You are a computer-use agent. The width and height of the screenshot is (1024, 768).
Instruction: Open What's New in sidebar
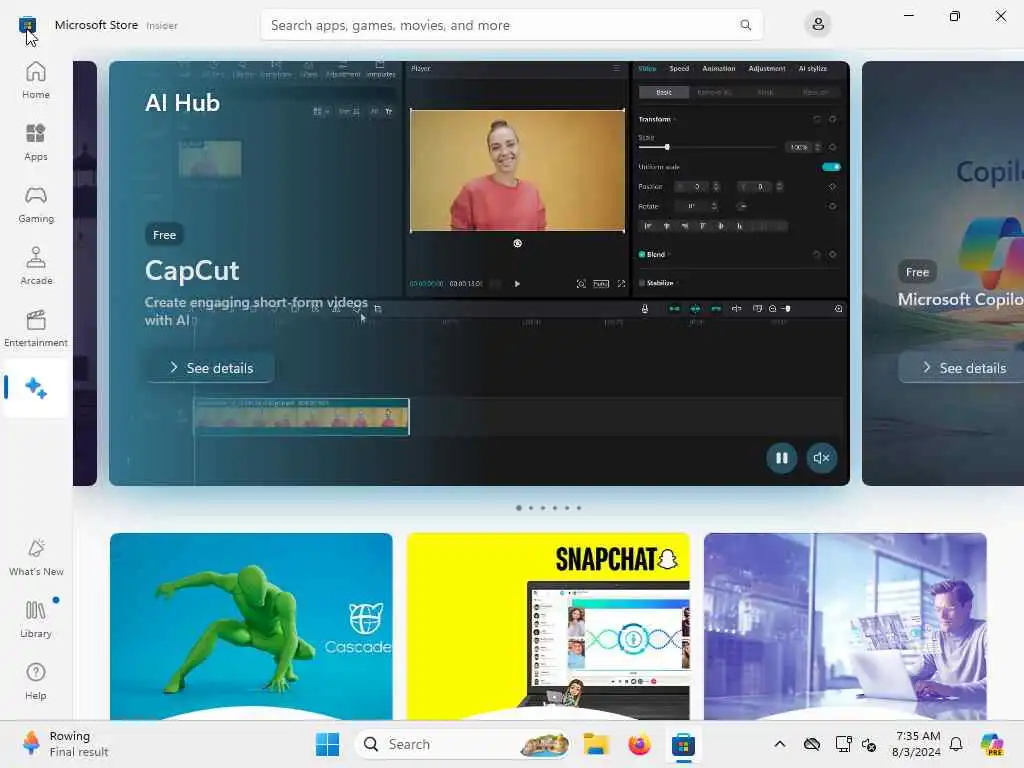tap(36, 558)
